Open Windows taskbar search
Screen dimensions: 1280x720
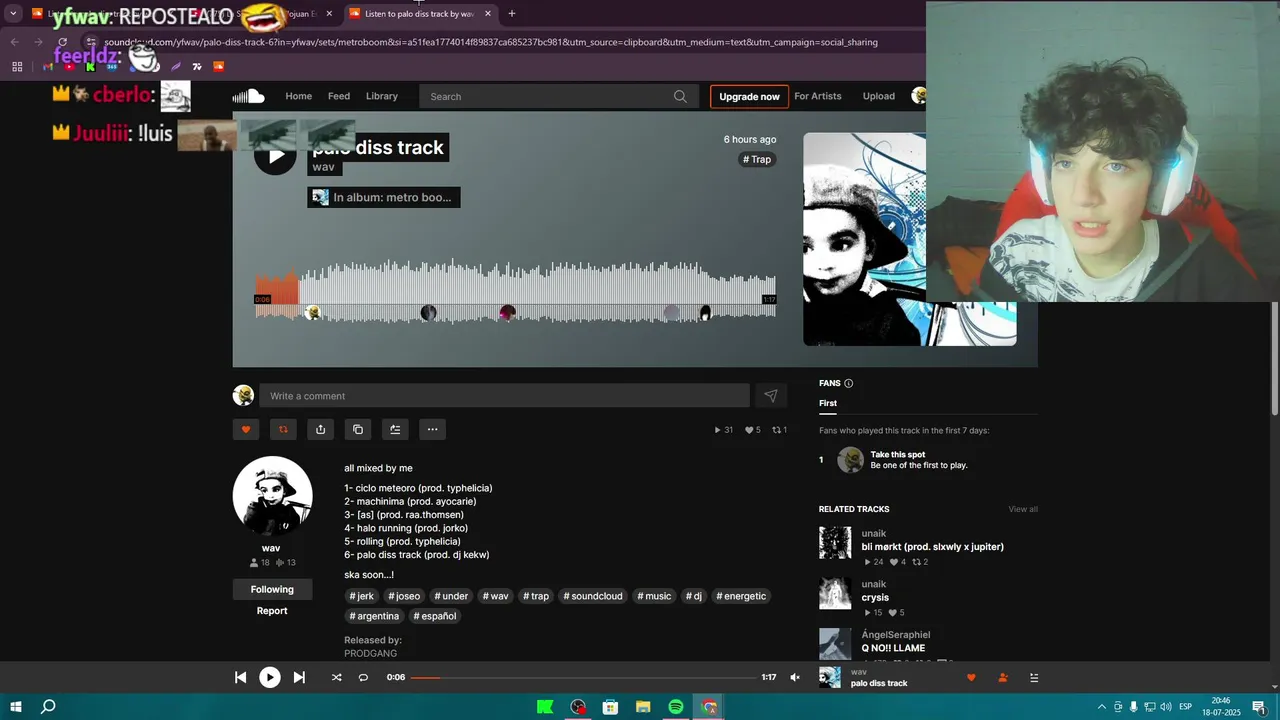[48, 707]
